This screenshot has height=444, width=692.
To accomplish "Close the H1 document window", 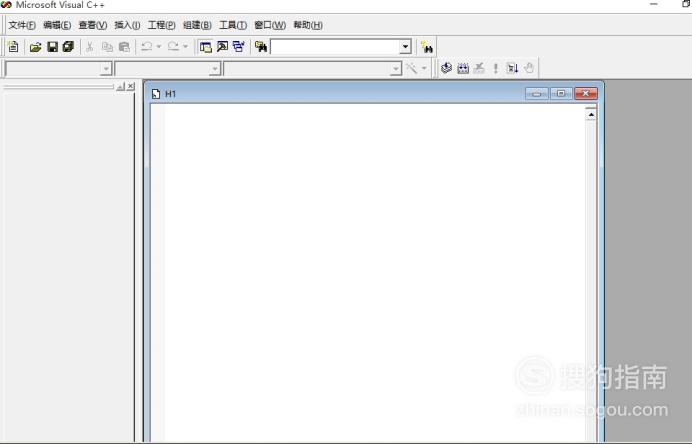I will click(x=586, y=94).
